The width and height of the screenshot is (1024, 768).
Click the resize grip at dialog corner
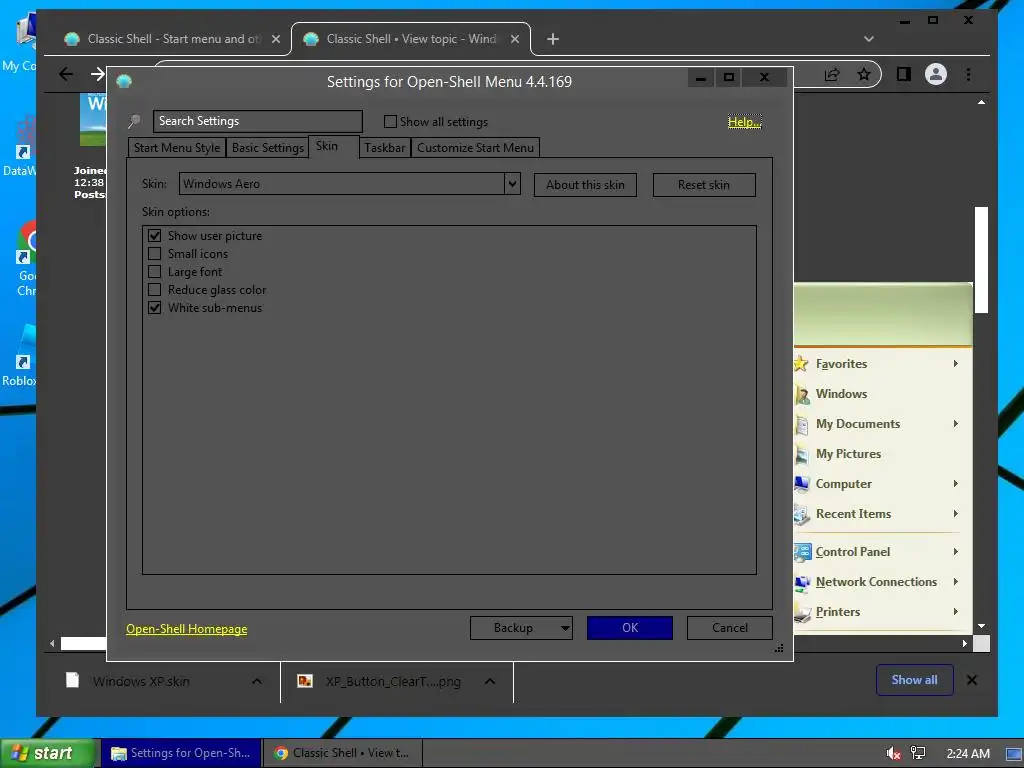click(779, 648)
